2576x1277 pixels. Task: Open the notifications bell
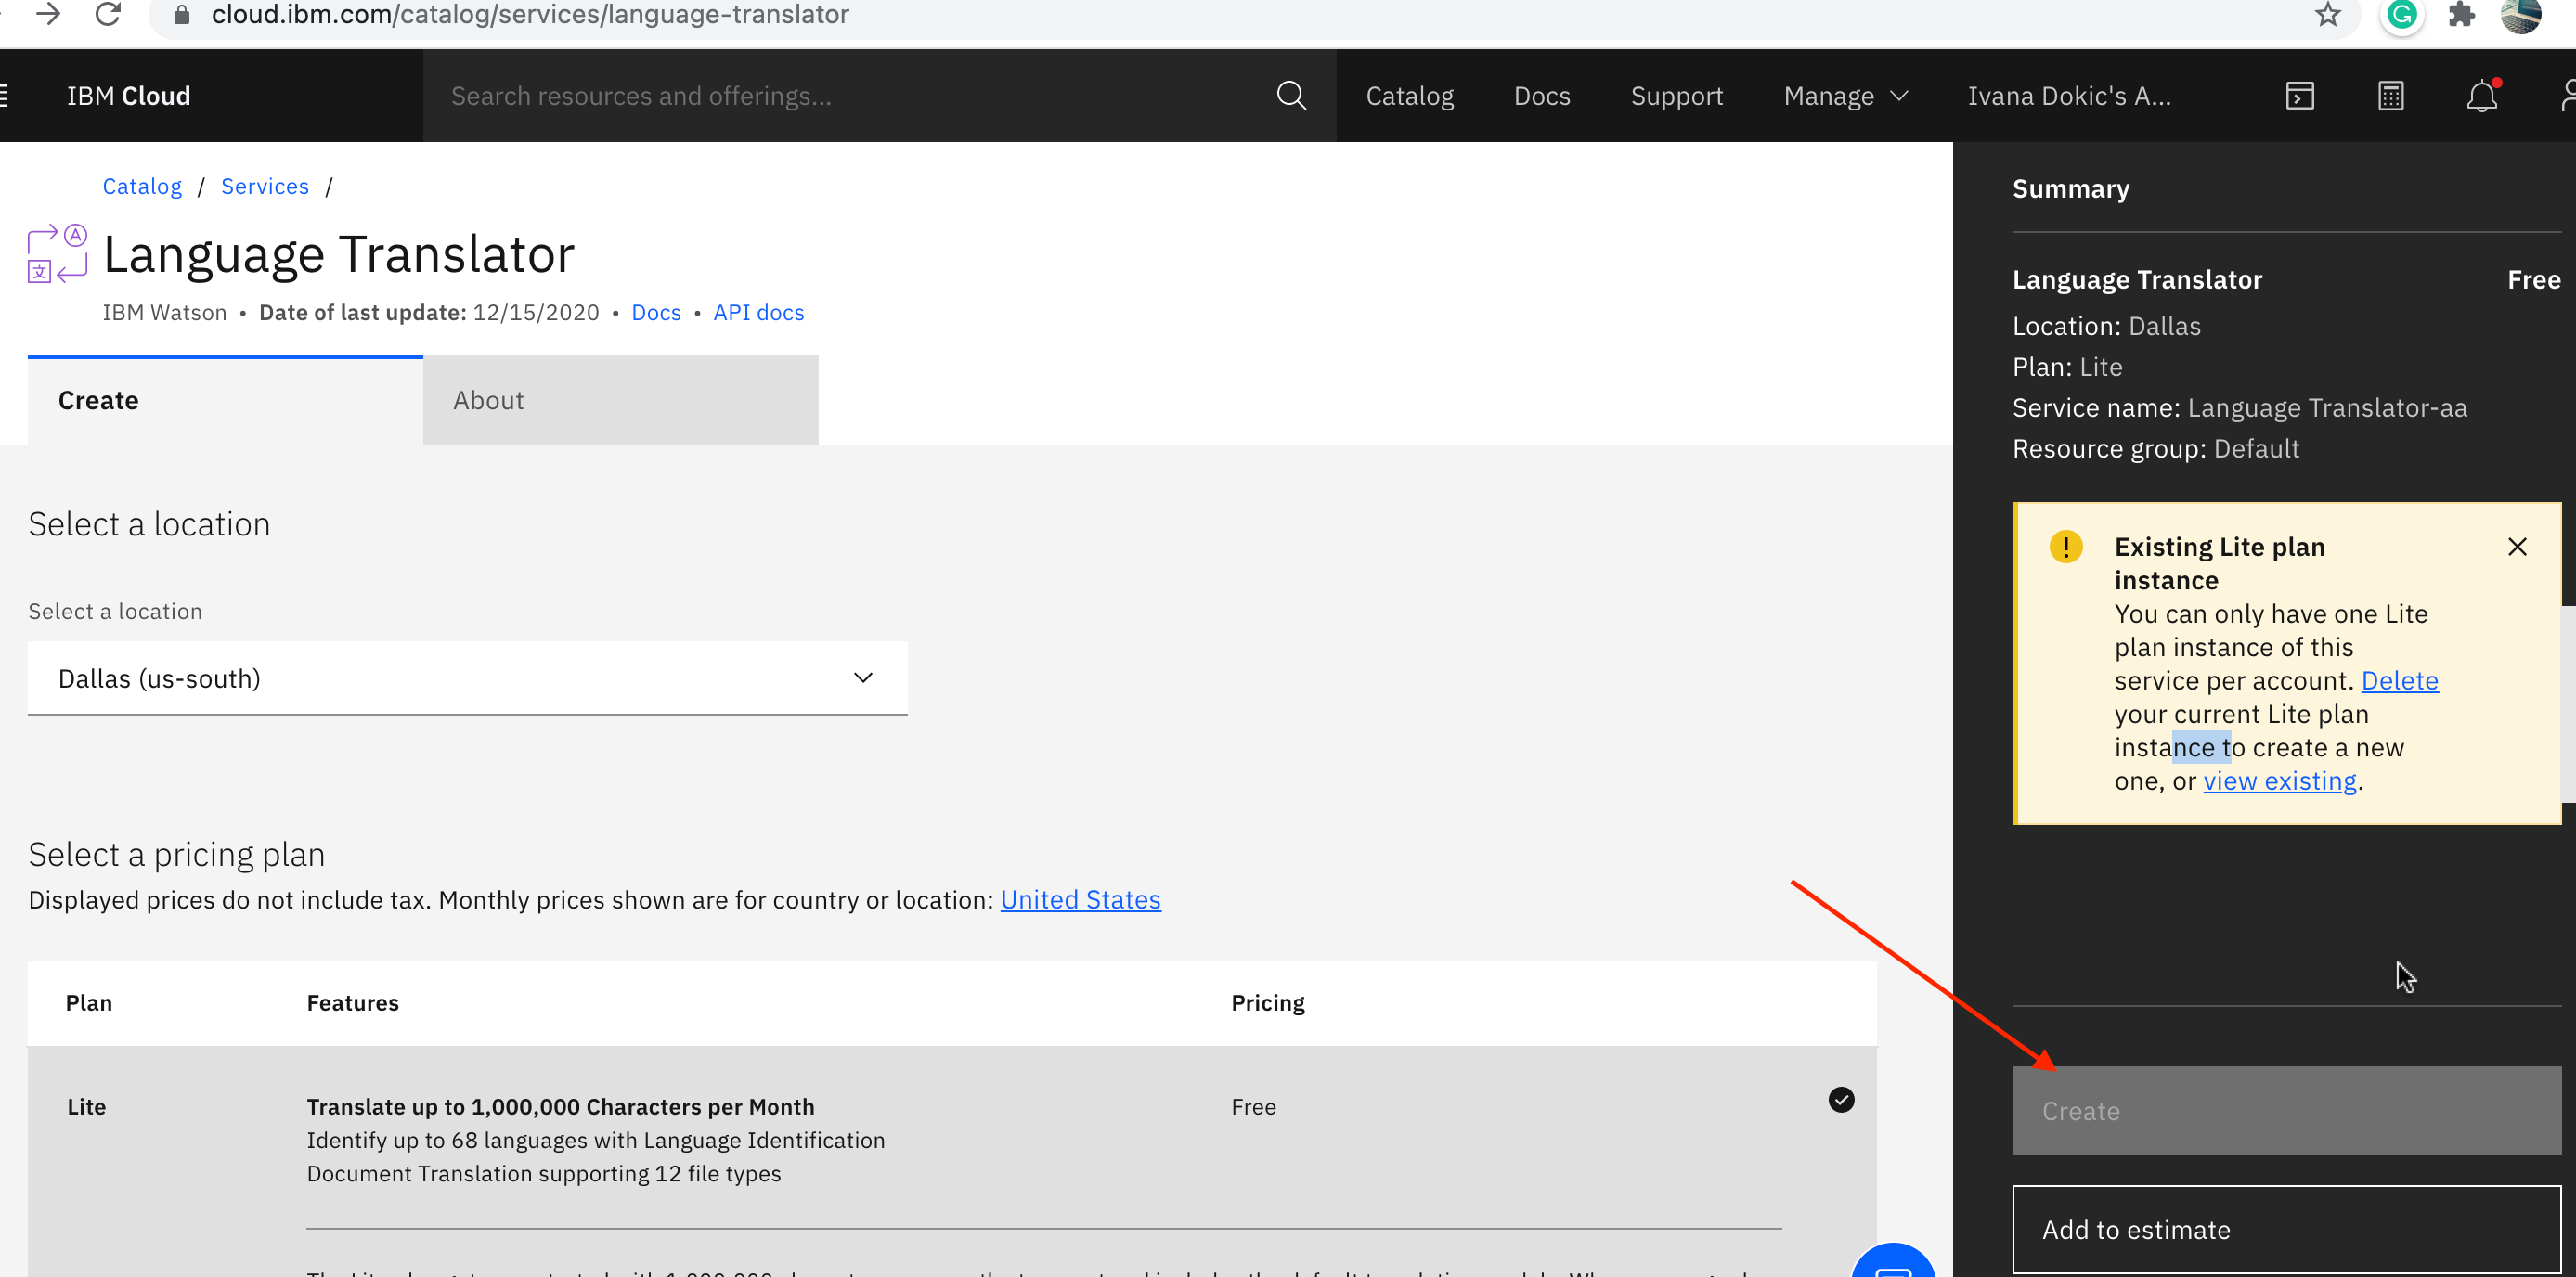point(2481,96)
